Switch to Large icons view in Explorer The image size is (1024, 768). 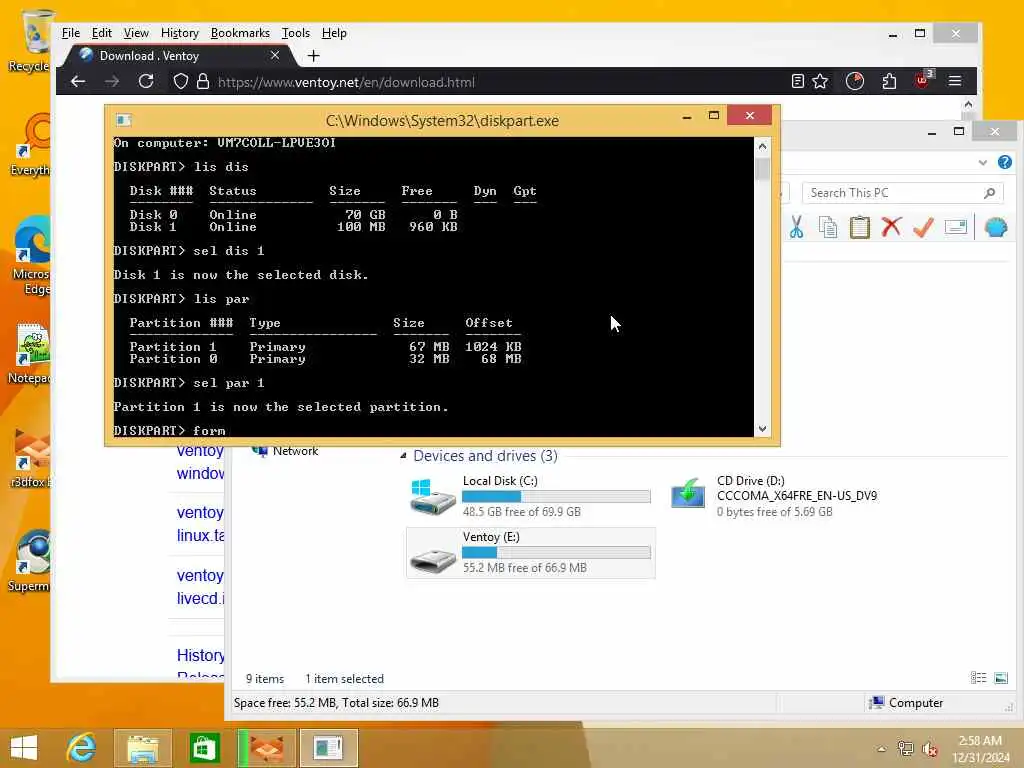(1001, 678)
